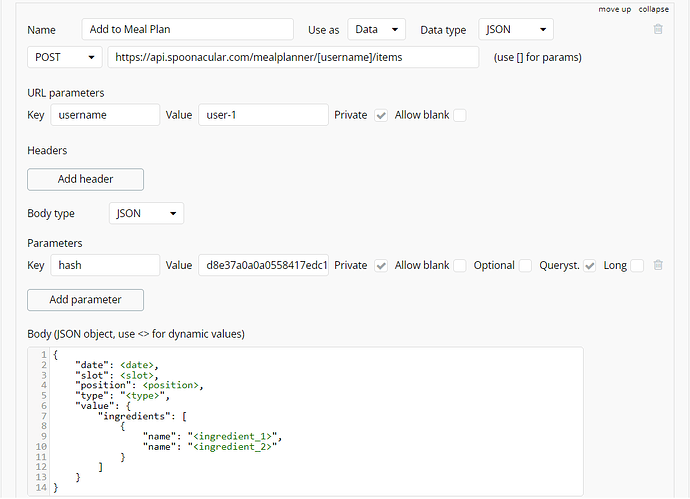Delete the hash parameter using its trash icon
690x499 pixels.
point(658,265)
